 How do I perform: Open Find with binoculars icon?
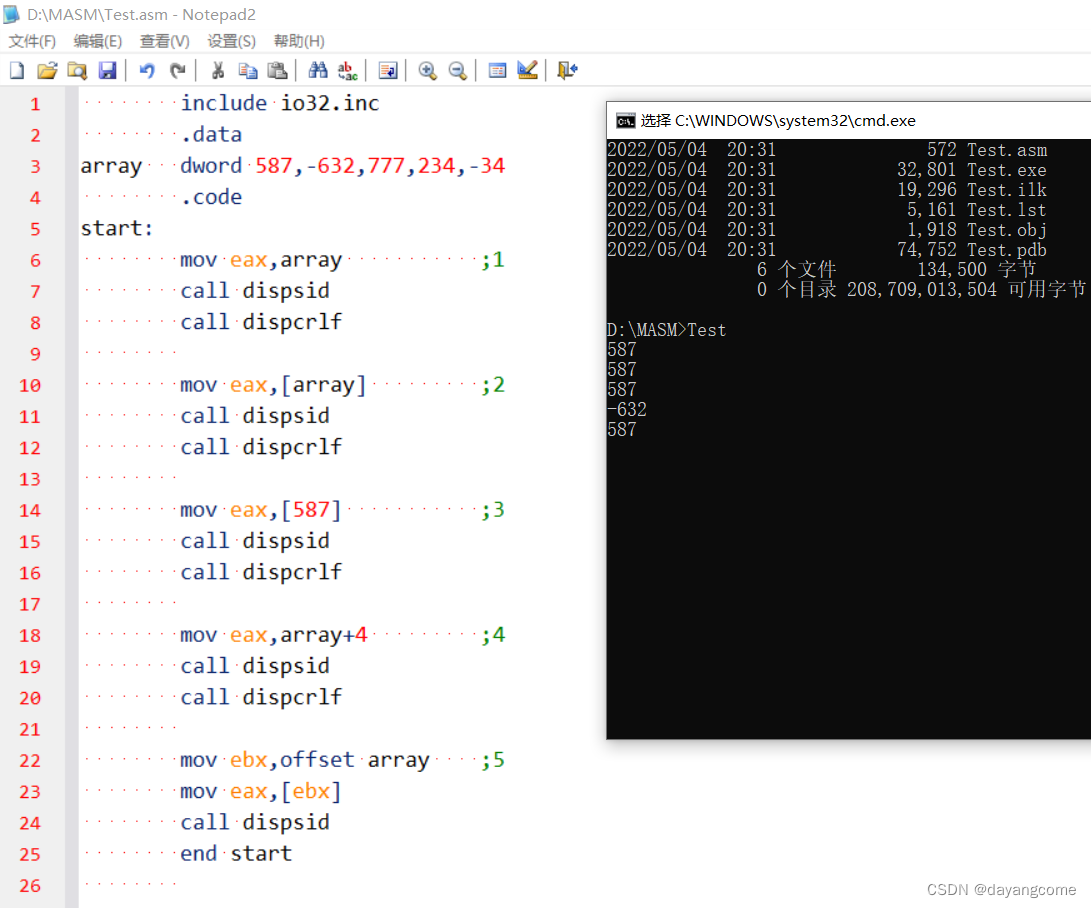[x=318, y=70]
